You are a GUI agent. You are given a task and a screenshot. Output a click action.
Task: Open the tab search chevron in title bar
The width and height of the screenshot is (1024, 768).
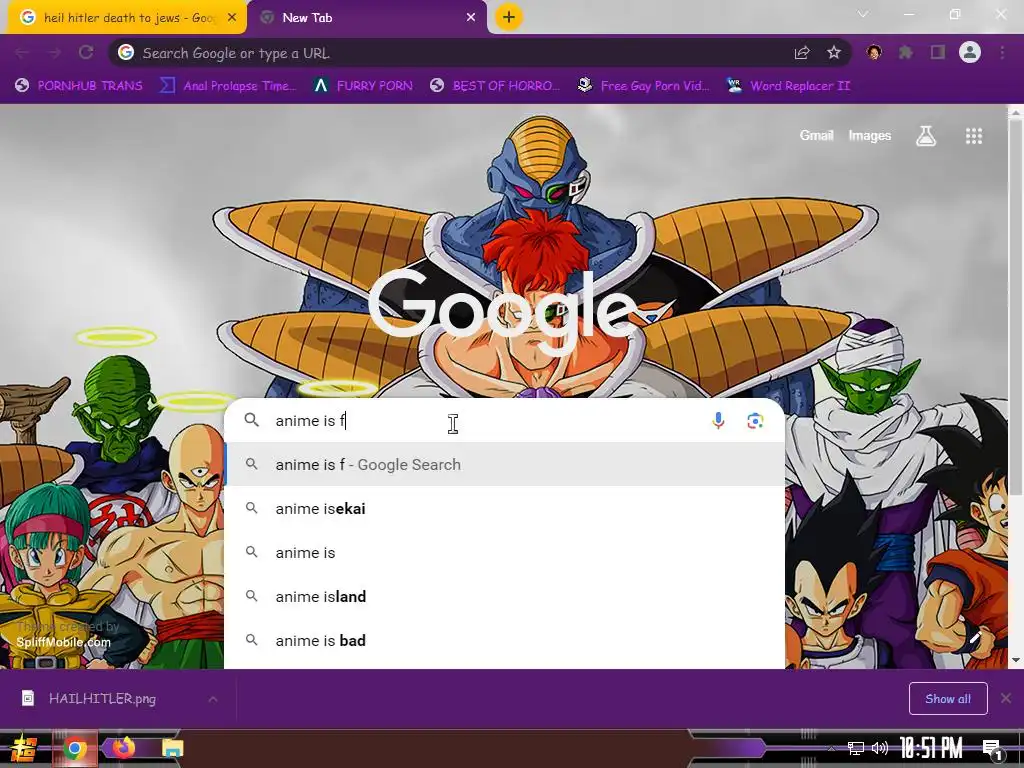pos(863,14)
